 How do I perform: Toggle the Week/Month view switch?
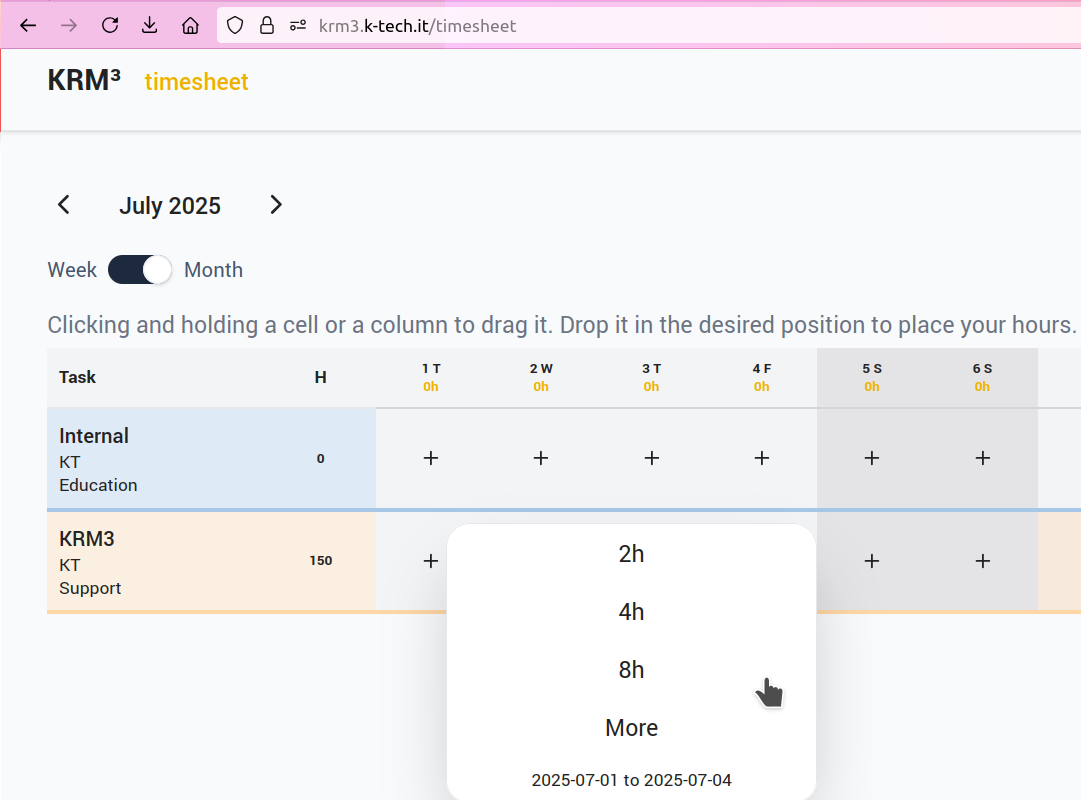pyautogui.click(x=140, y=270)
